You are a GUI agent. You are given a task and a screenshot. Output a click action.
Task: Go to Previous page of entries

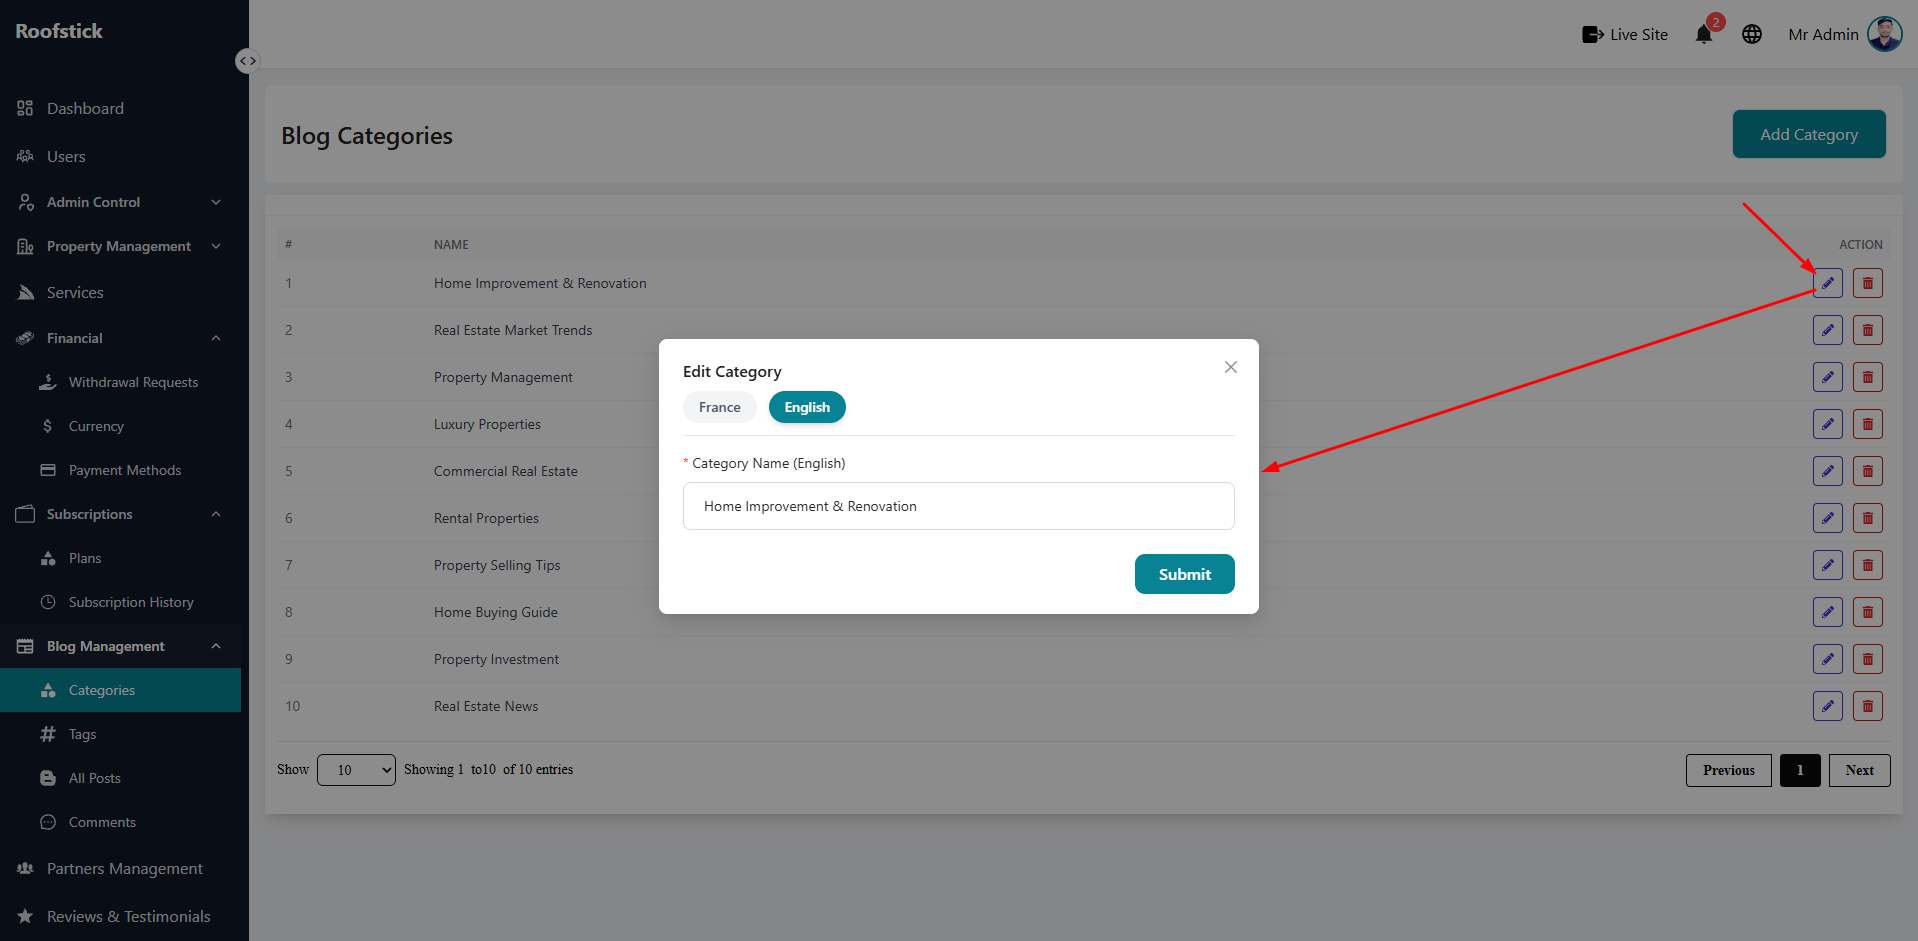point(1728,770)
